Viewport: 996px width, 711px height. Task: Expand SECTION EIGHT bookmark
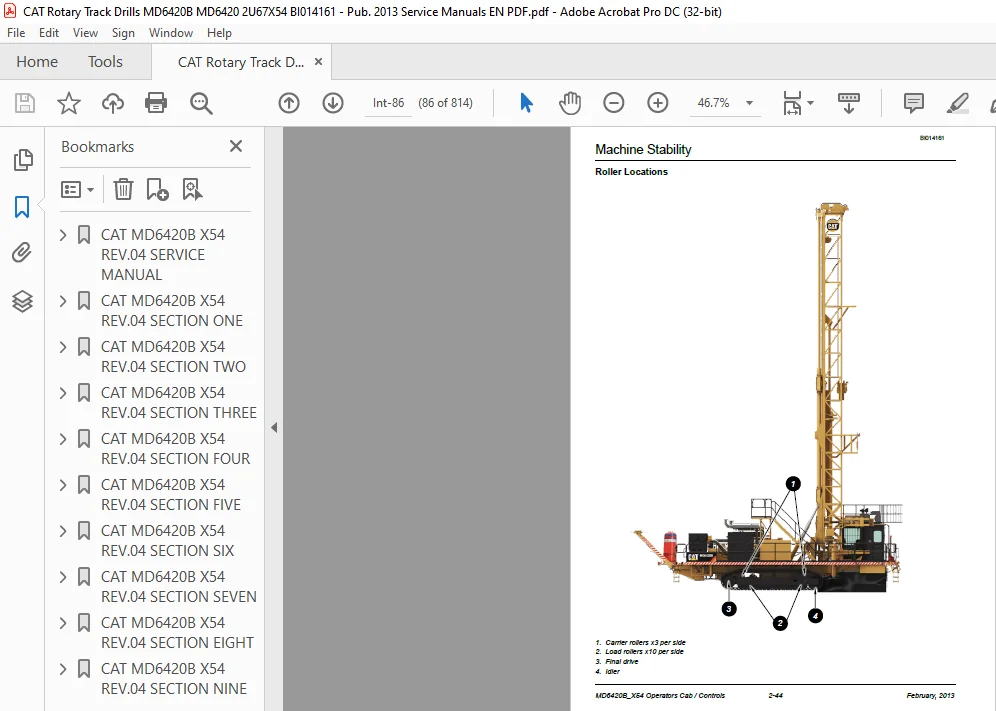[x=63, y=623]
